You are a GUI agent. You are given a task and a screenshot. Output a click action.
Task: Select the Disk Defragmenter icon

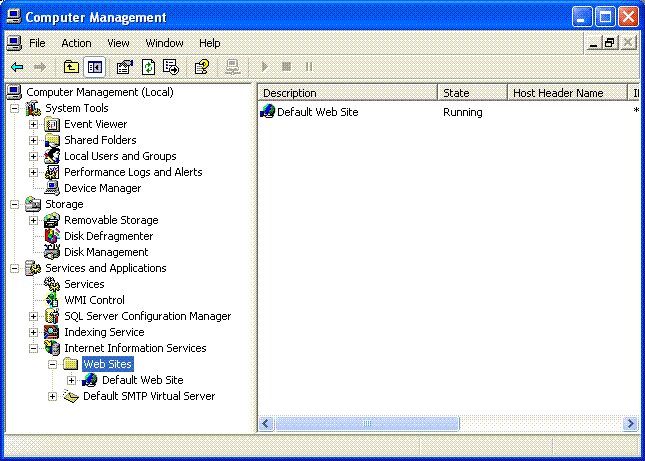pyautogui.click(x=52, y=236)
